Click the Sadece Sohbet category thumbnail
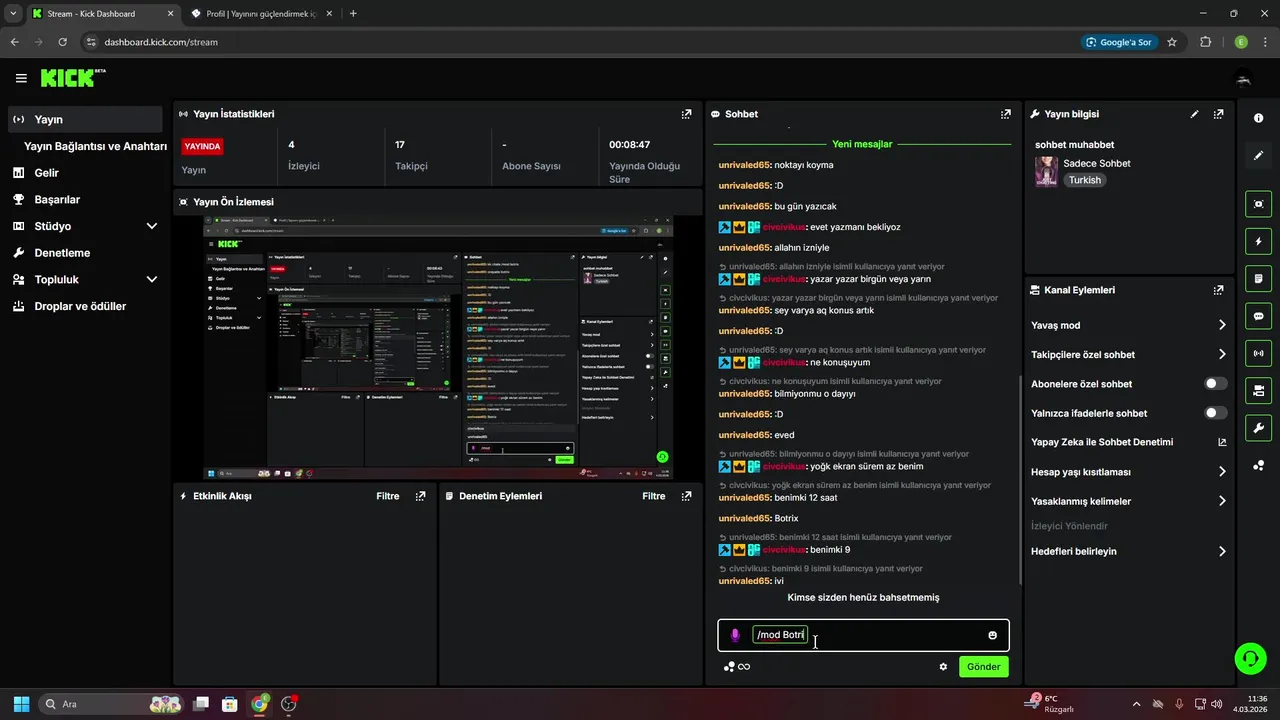Viewport: 1280px width, 720px height. (1046, 171)
